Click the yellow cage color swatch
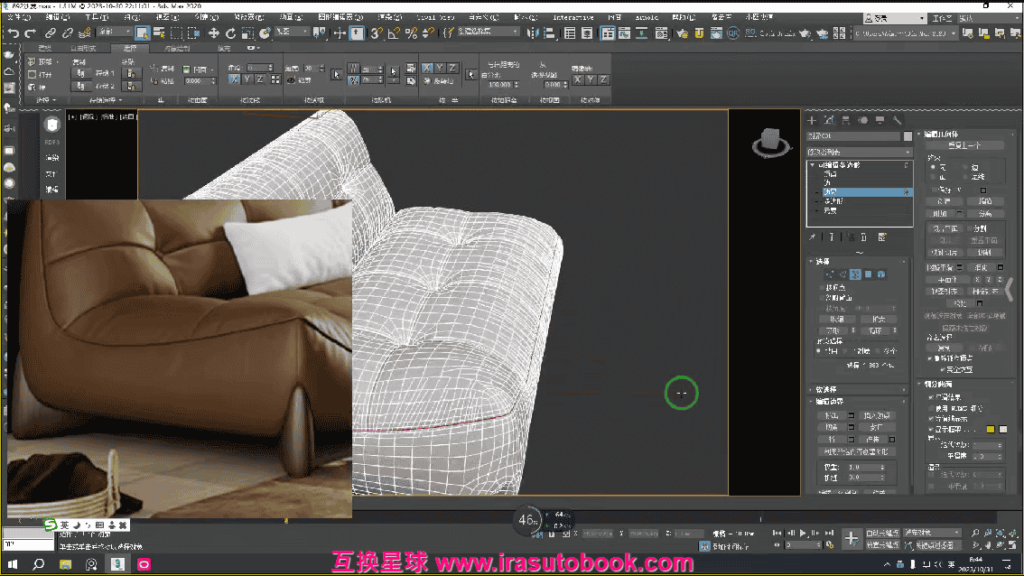The width and height of the screenshot is (1024, 576). pyautogui.click(x=991, y=429)
